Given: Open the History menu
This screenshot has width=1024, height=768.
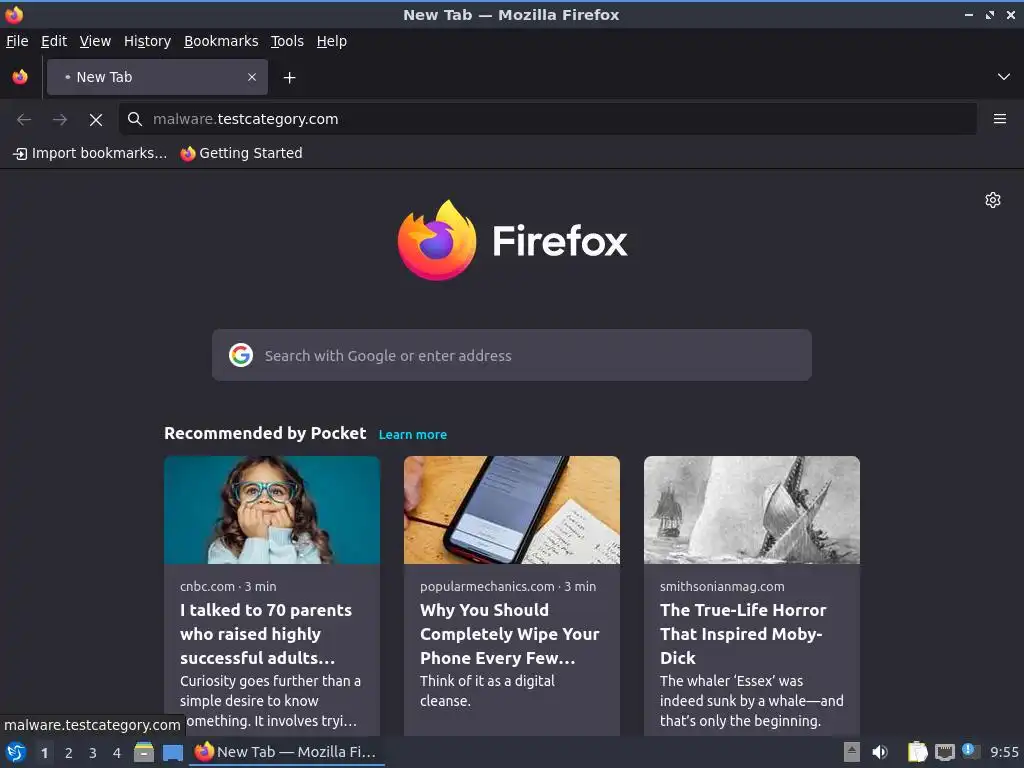Looking at the screenshot, I should [x=147, y=41].
